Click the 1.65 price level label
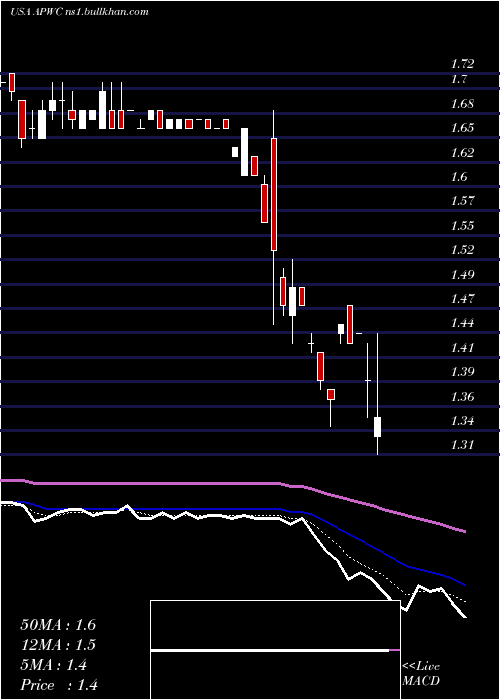 pos(462,128)
